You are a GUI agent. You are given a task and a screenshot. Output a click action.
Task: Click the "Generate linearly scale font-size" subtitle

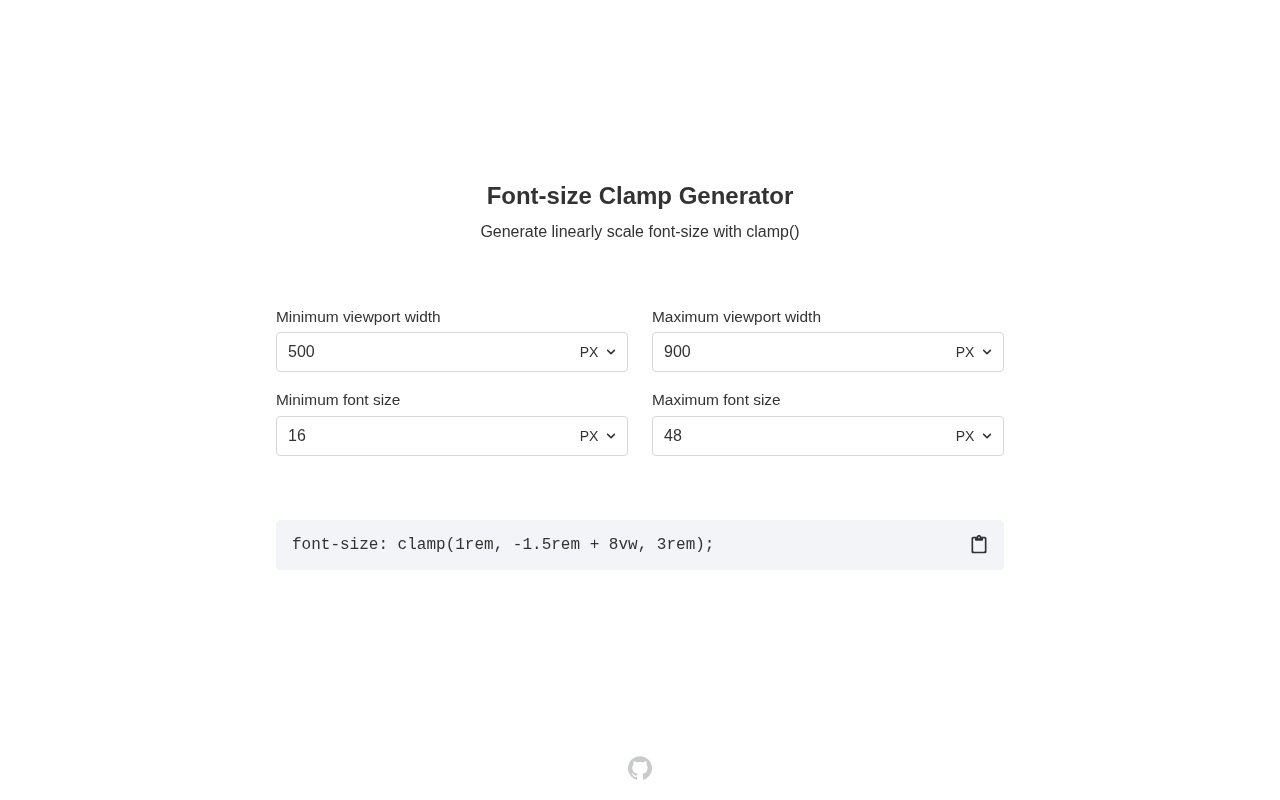(640, 232)
